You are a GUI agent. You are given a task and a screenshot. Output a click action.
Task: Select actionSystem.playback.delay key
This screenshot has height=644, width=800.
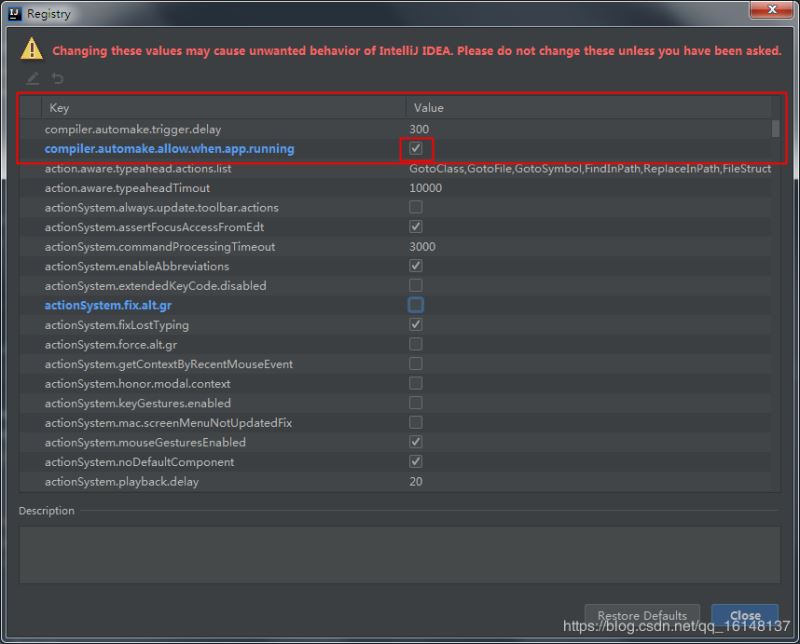[x=121, y=481]
